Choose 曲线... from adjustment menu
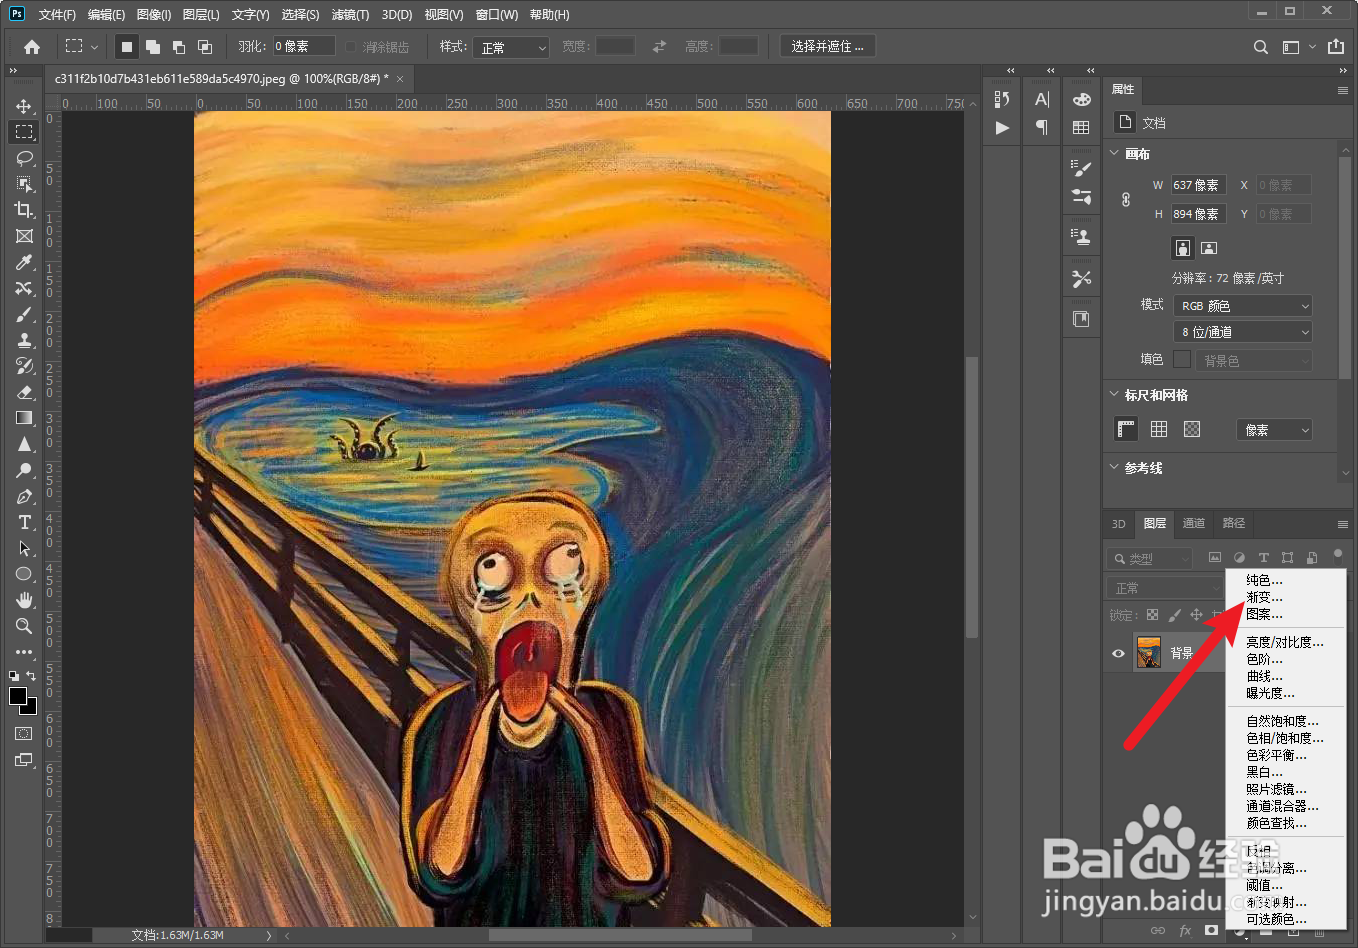Image resolution: width=1358 pixels, height=948 pixels. click(1264, 676)
